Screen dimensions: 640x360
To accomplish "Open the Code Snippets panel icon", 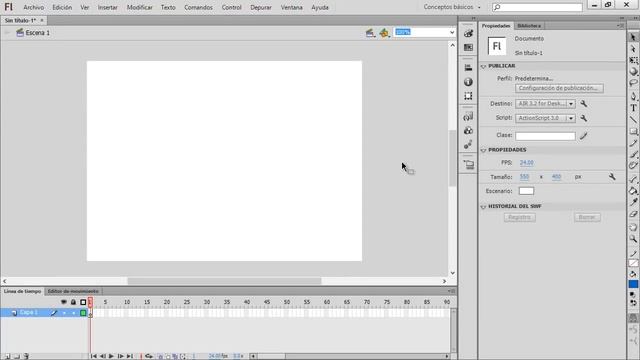I will [468, 117].
